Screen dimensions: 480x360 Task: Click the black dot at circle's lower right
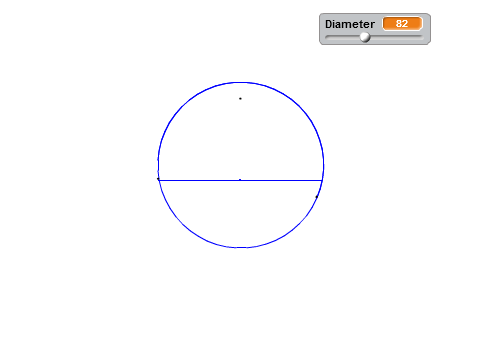[x=317, y=197]
